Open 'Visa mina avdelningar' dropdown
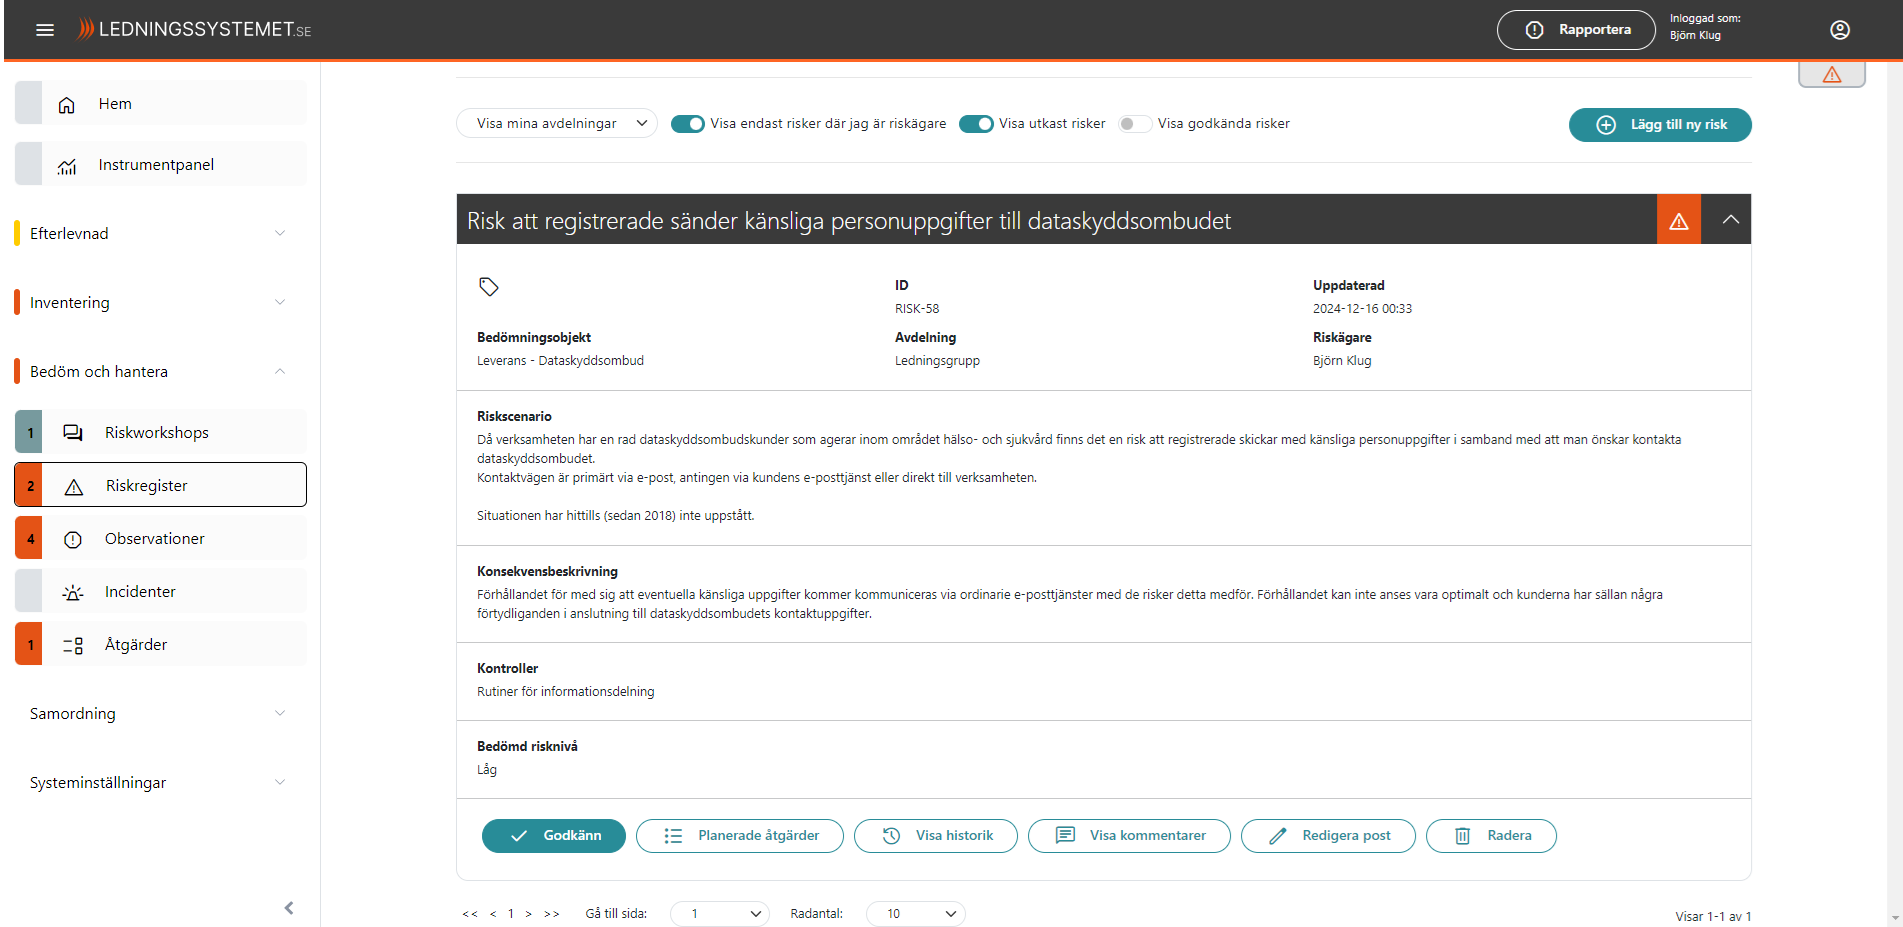1903x927 pixels. (556, 124)
